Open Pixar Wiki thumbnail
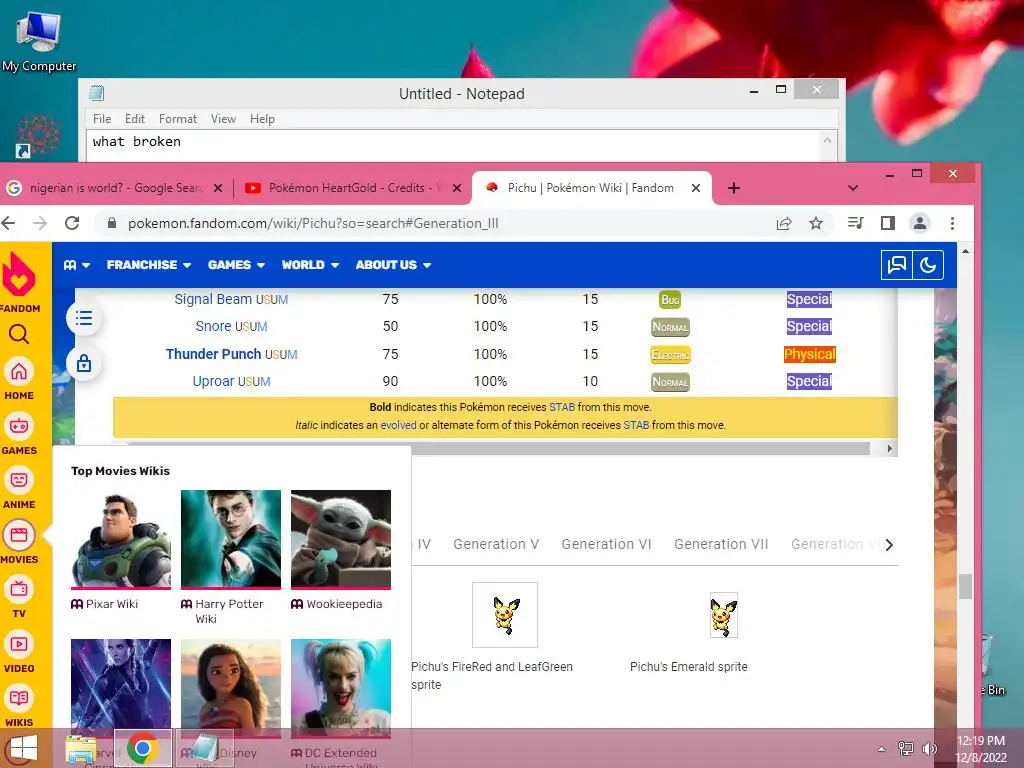This screenshot has height=768, width=1024. (x=121, y=539)
